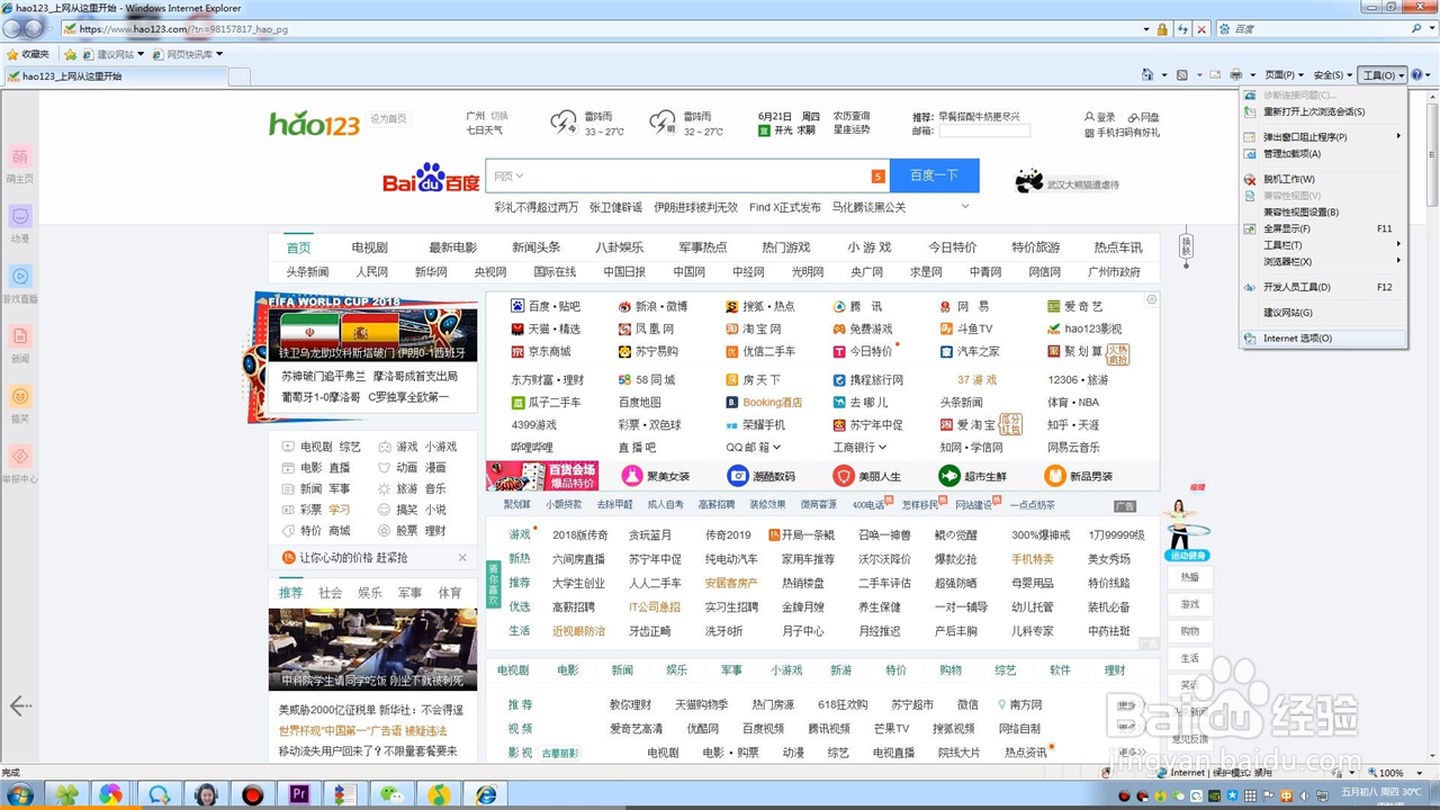
Task: Click the green clover taskbar icon
Action: click(65, 794)
